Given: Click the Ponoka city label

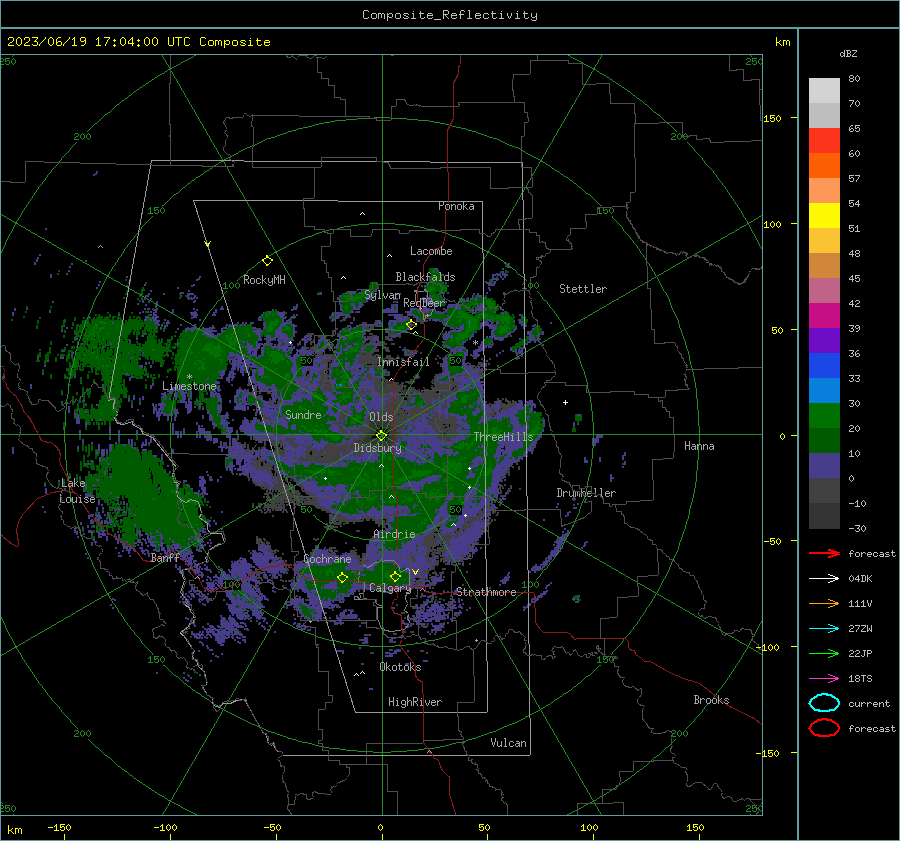Looking at the screenshot, I should [x=456, y=206].
